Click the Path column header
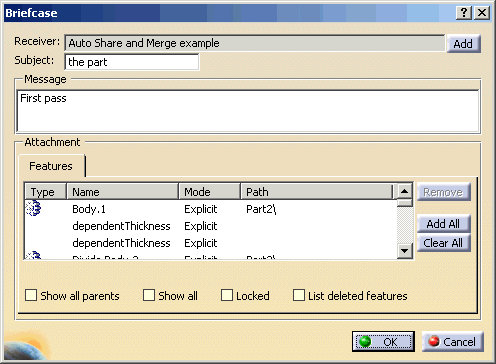This screenshot has width=496, height=364. click(x=317, y=192)
